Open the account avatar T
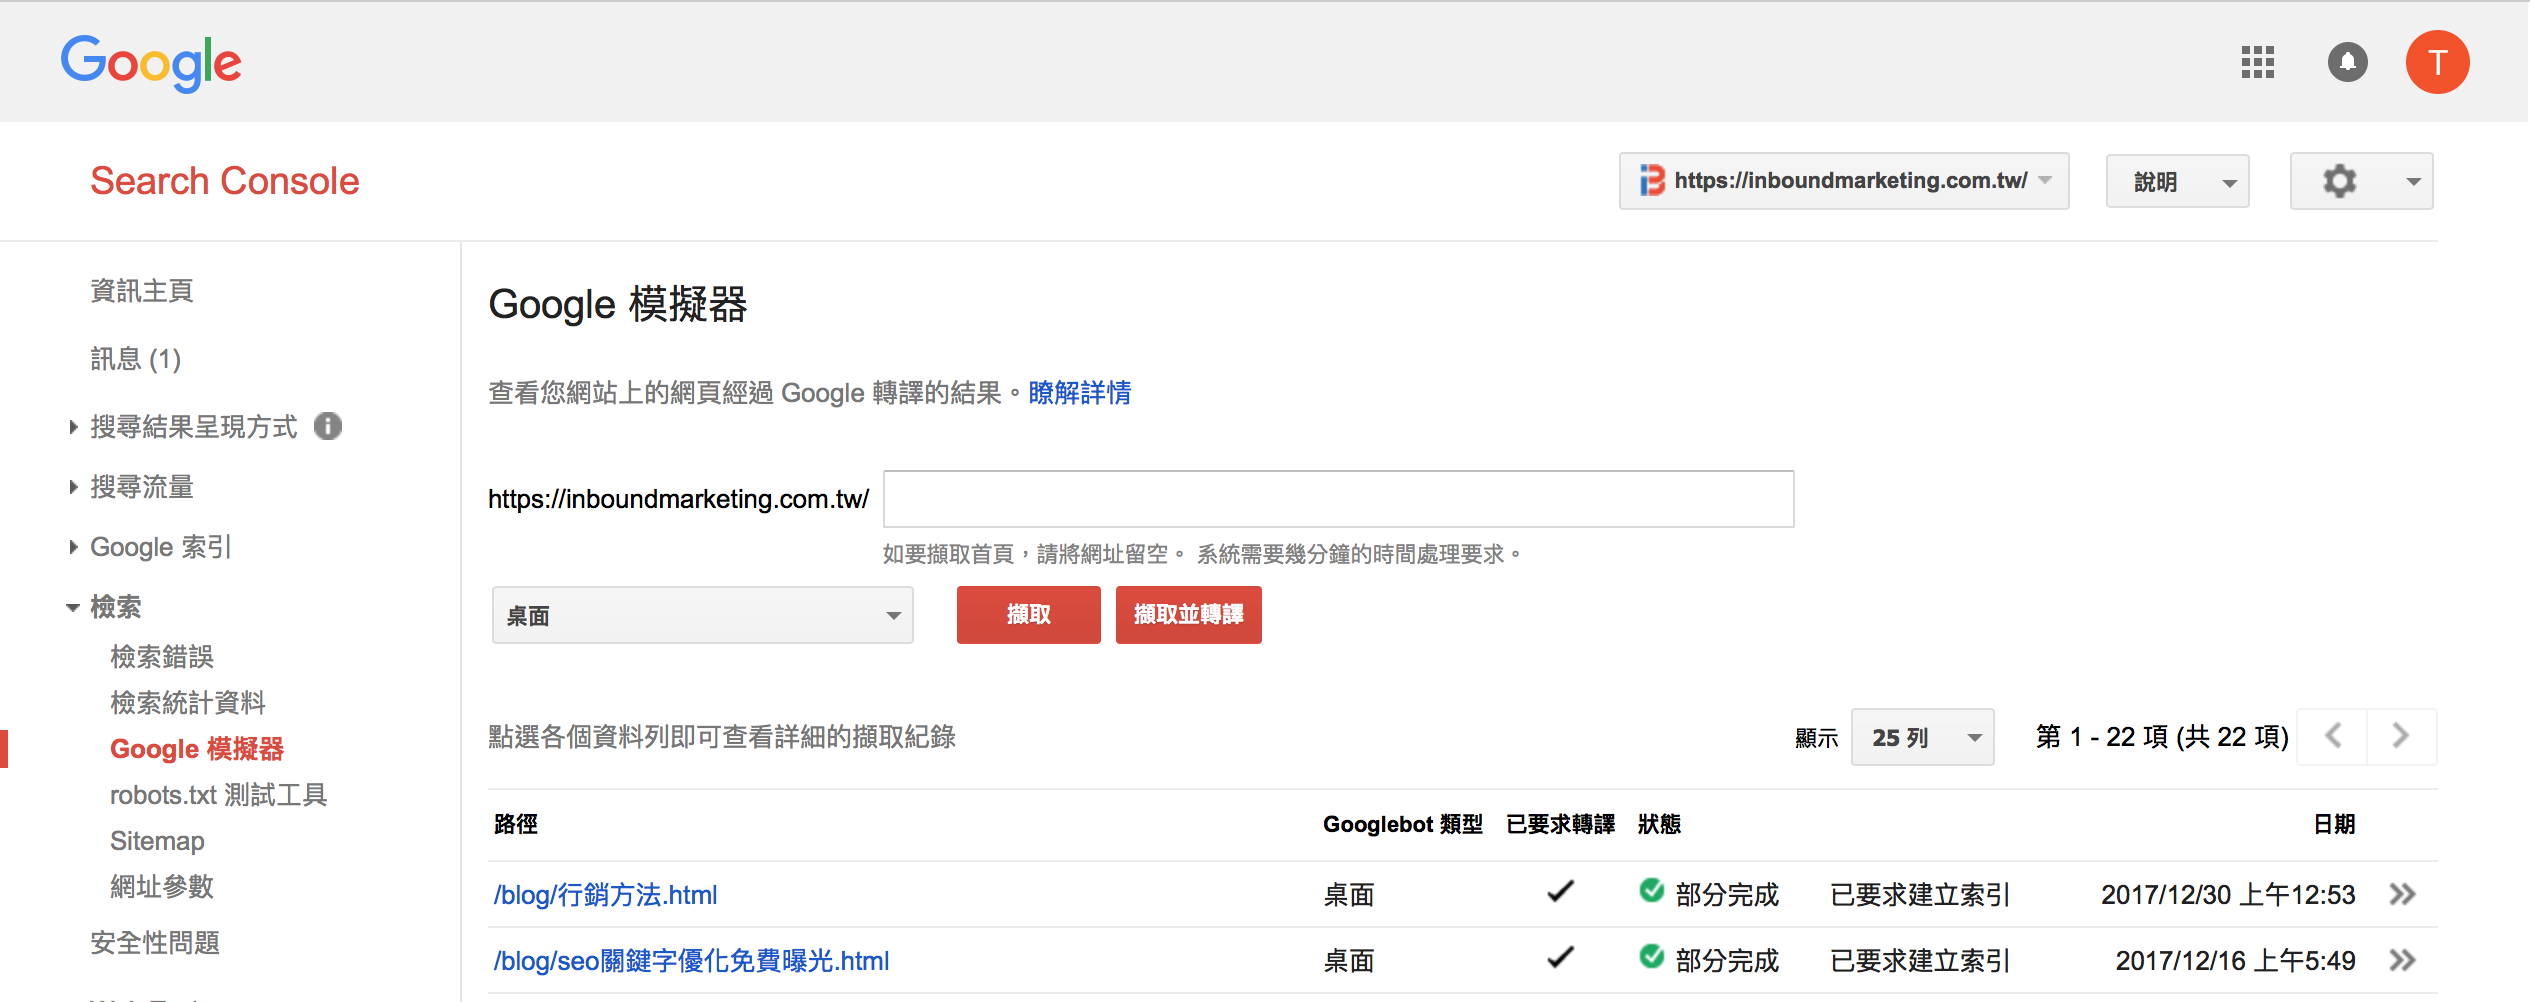Image resolution: width=2530 pixels, height=1002 pixels. point(2437,62)
